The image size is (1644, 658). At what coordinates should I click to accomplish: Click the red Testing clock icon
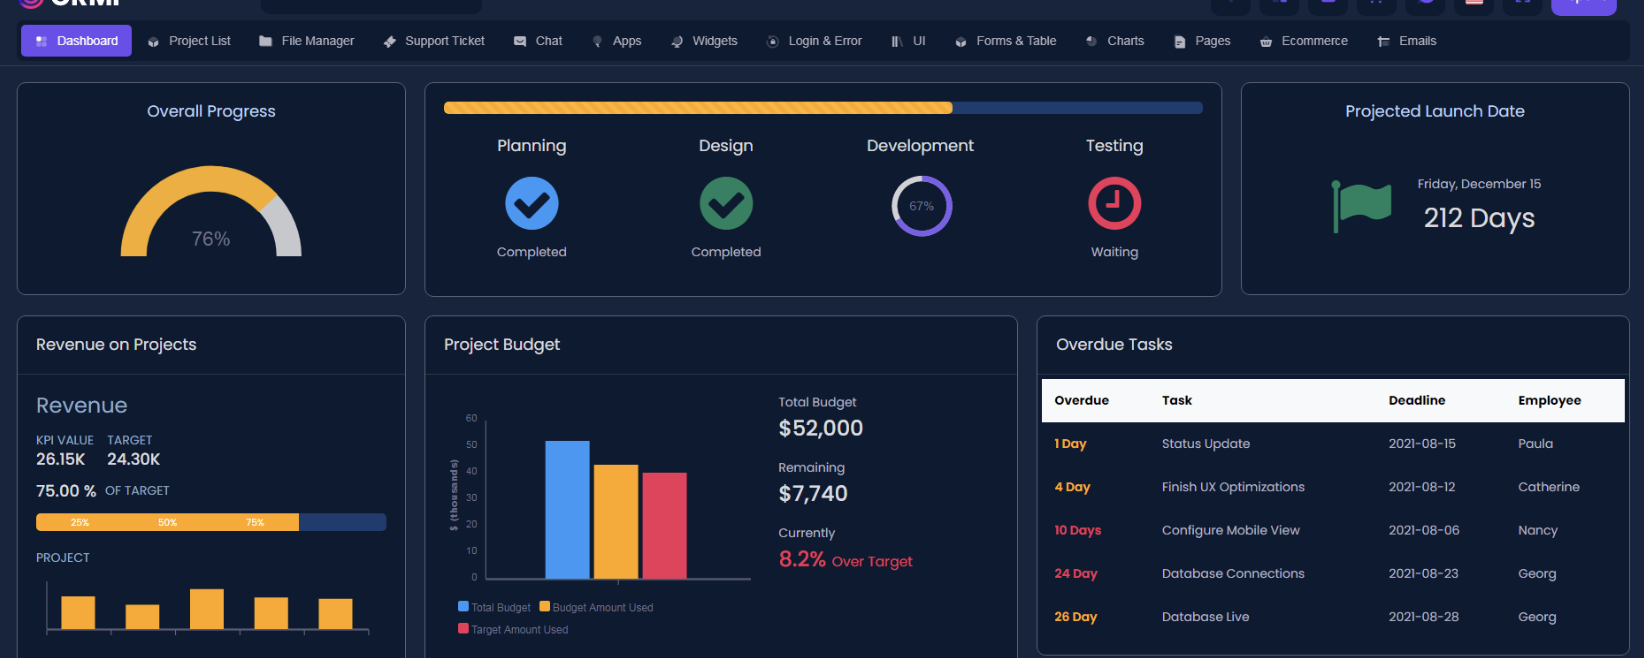pyautogui.click(x=1114, y=204)
